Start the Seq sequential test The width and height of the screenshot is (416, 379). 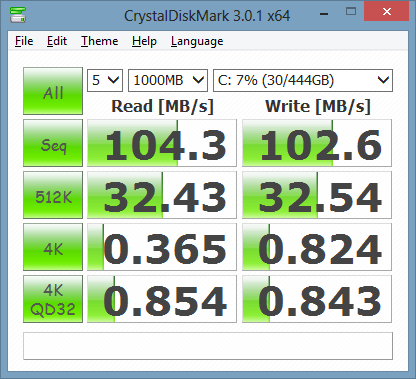tap(53, 143)
